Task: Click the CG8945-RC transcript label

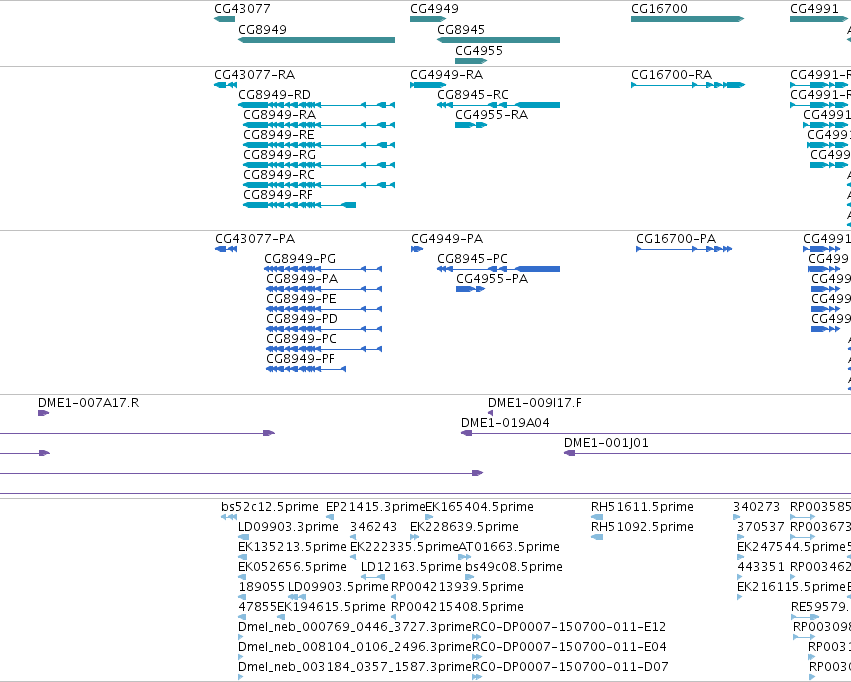Action: [x=473, y=94]
